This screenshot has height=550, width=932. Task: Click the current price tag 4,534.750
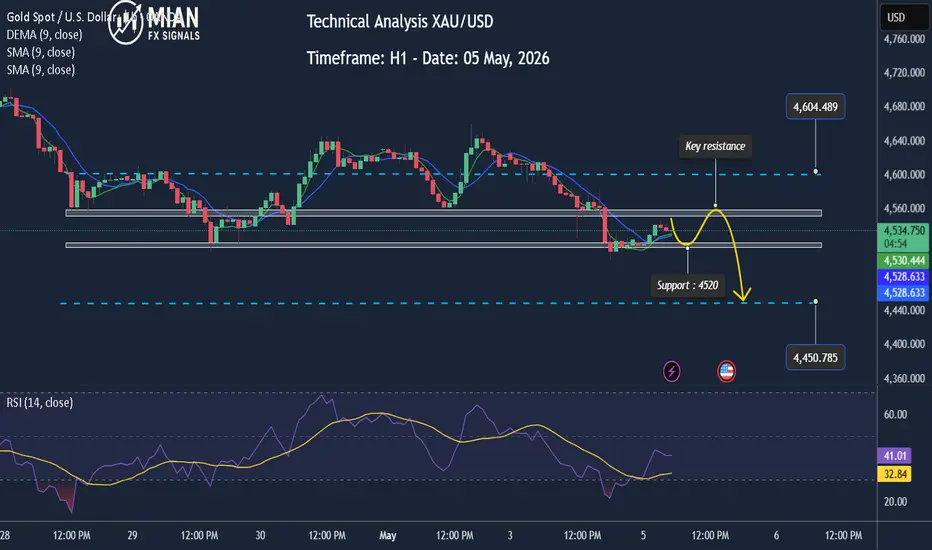[904, 237]
